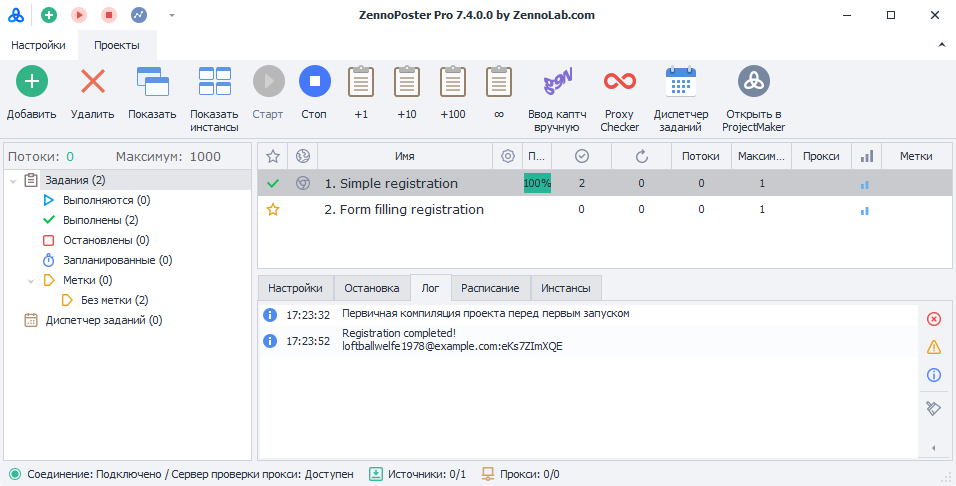Toggle error filter icon in log panel
956x486 pixels.
[934, 319]
